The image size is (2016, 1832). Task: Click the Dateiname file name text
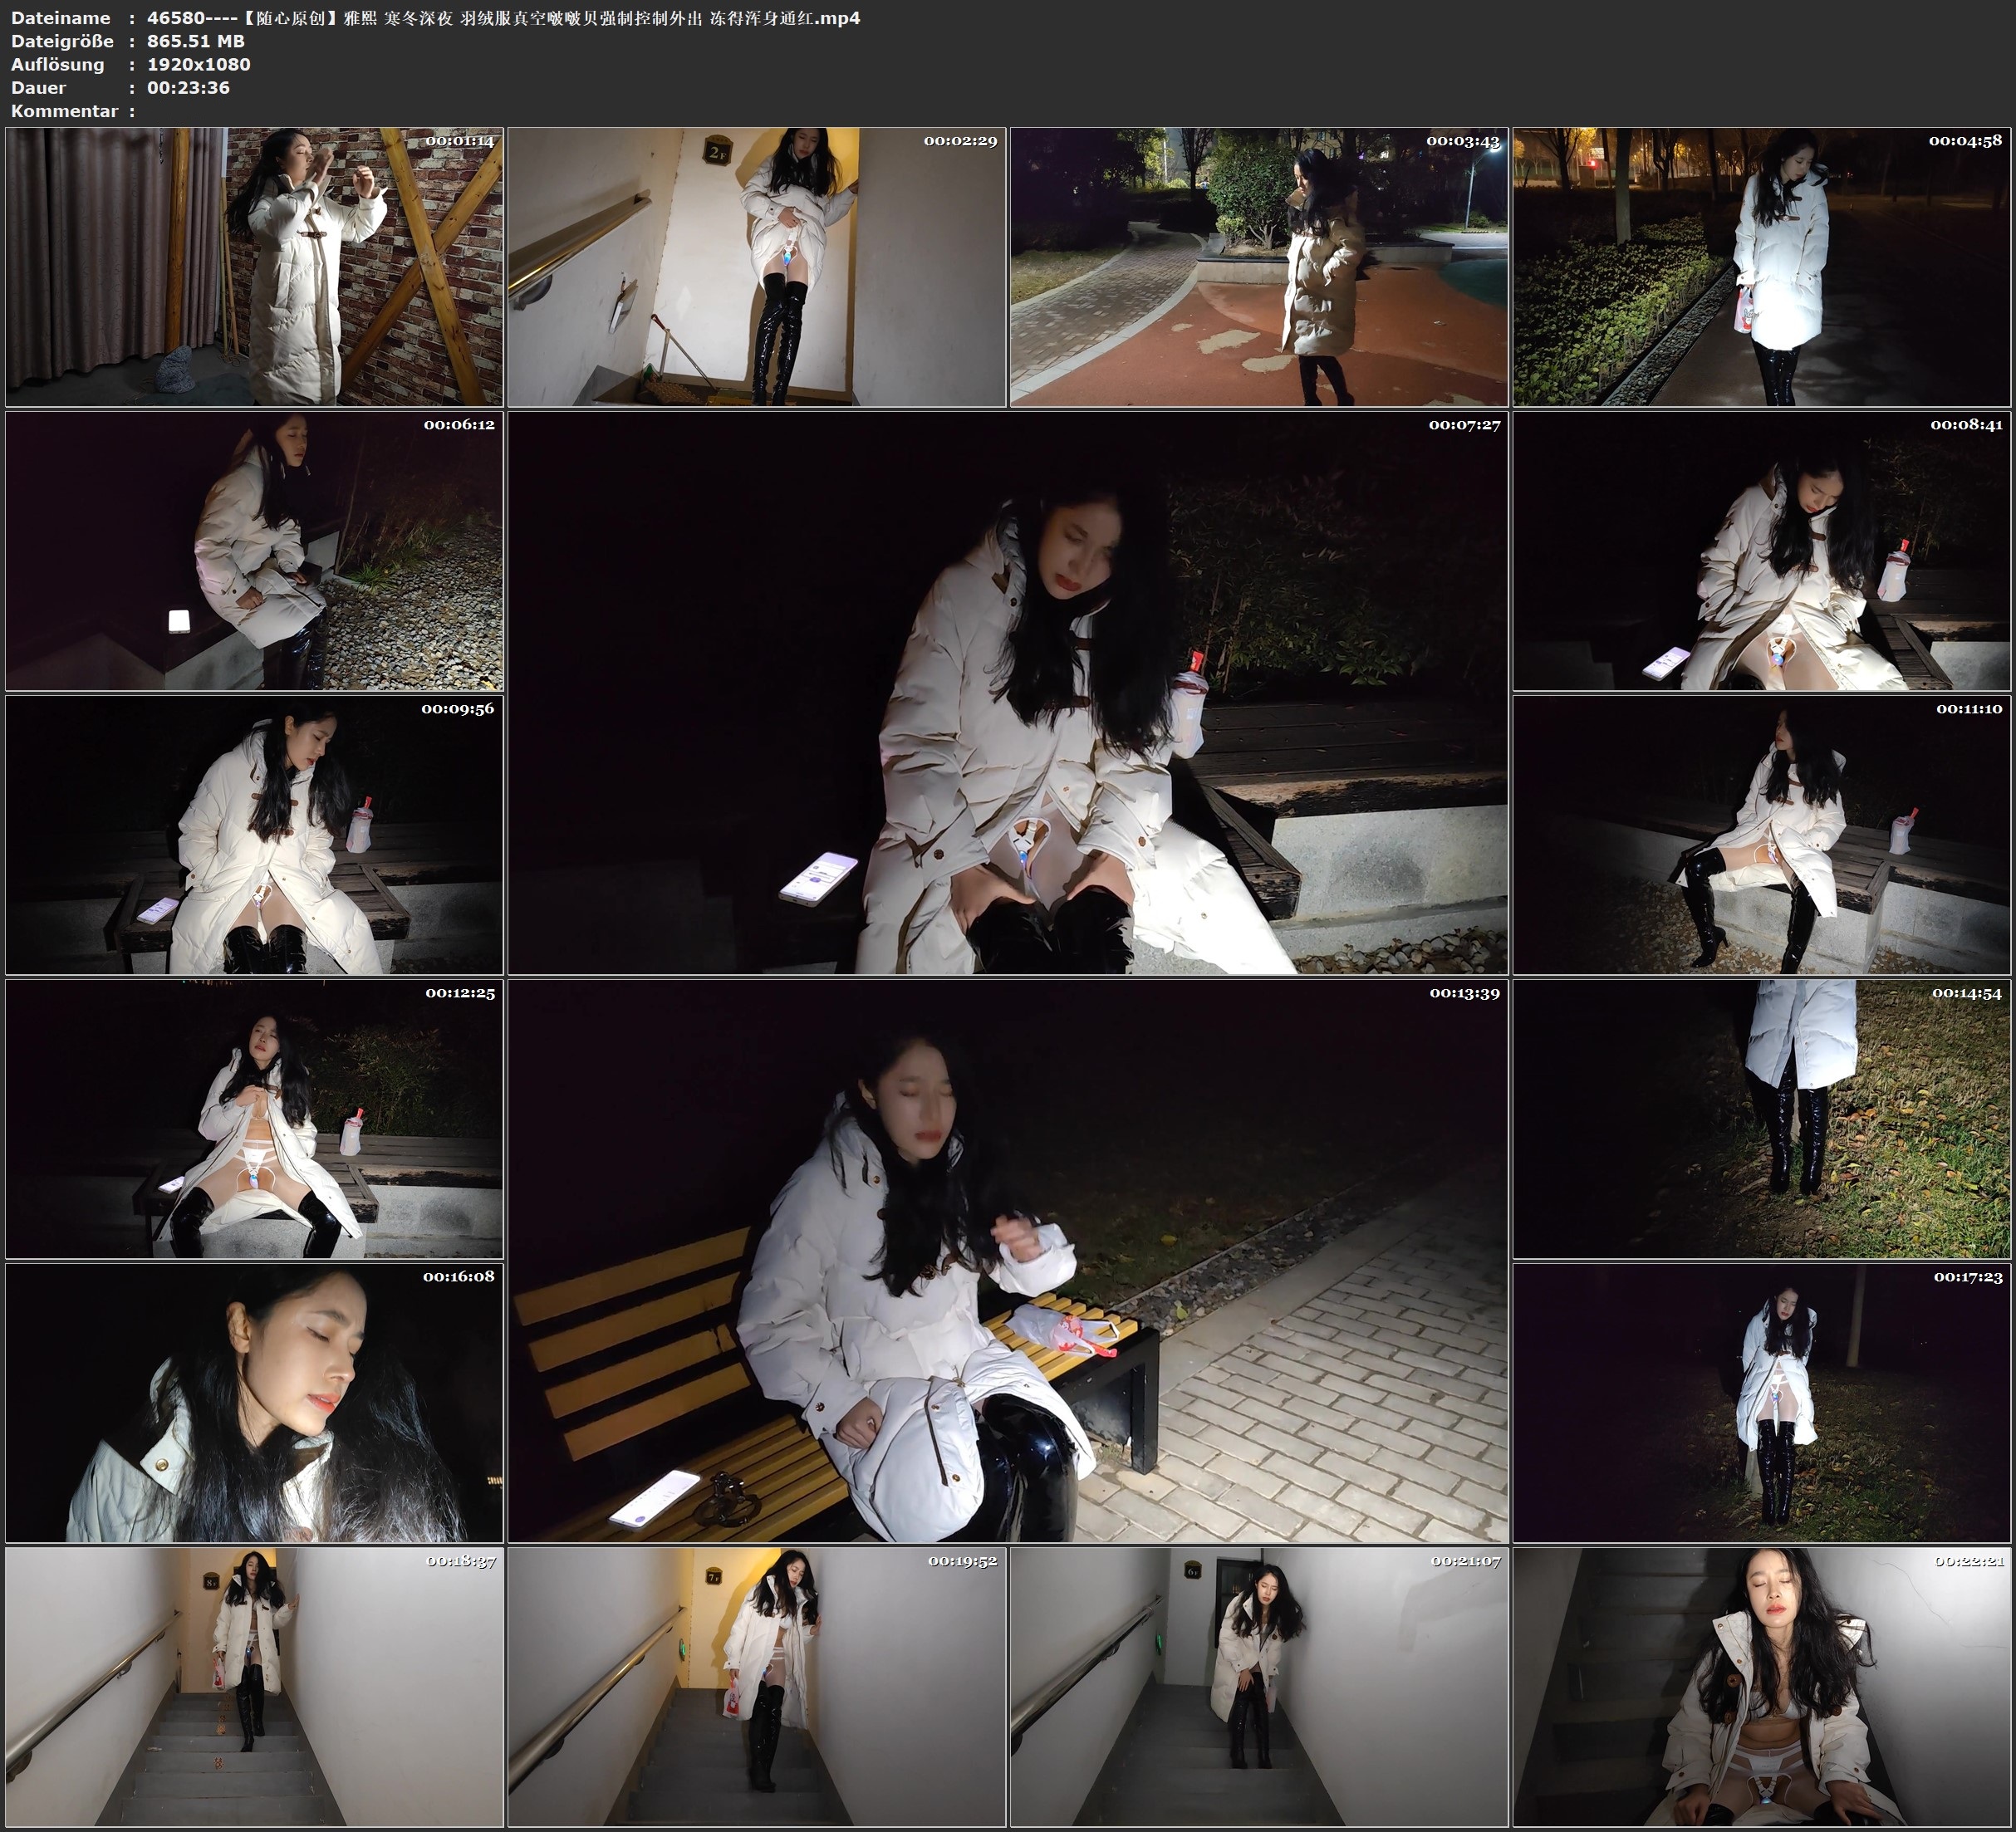(503, 18)
